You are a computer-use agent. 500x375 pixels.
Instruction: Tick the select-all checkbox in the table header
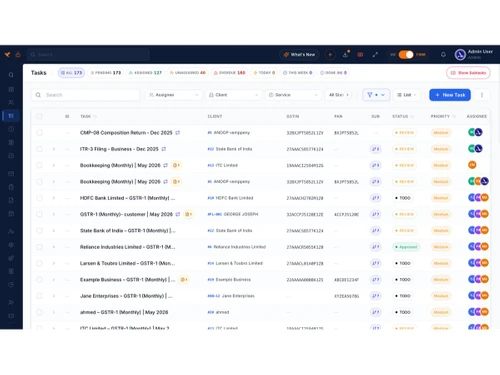coord(39,116)
